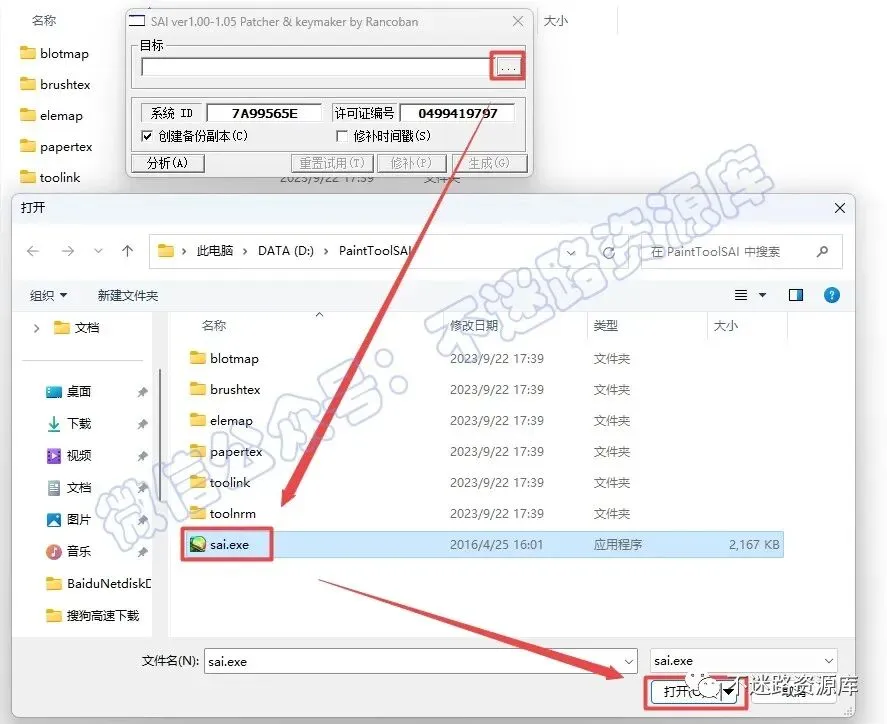The image size is (887, 724).
Task: Open 音乐 in the quick access sidebar
Action: pyautogui.click(x=68, y=551)
